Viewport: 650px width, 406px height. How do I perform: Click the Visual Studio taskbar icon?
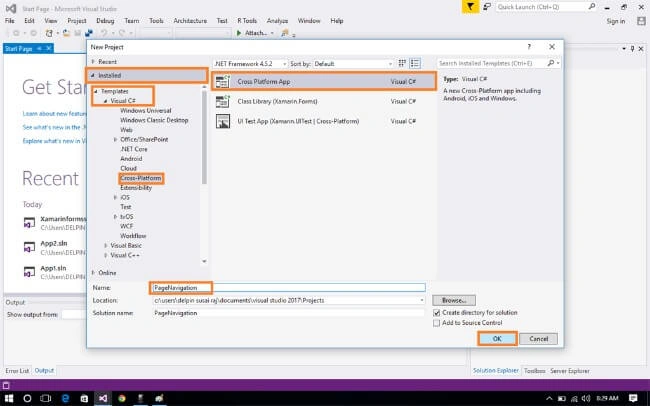tap(103, 398)
